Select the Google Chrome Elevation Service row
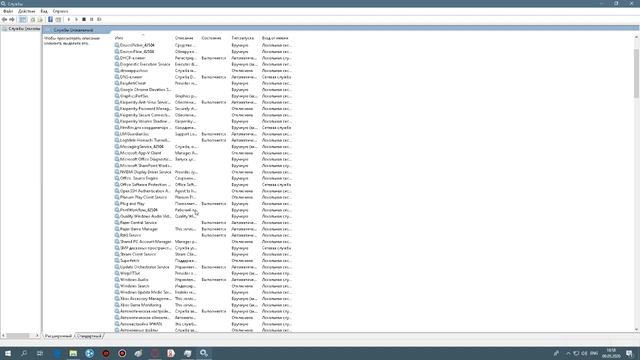Viewport: 640px width, 360px height. pyautogui.click(x=203, y=90)
